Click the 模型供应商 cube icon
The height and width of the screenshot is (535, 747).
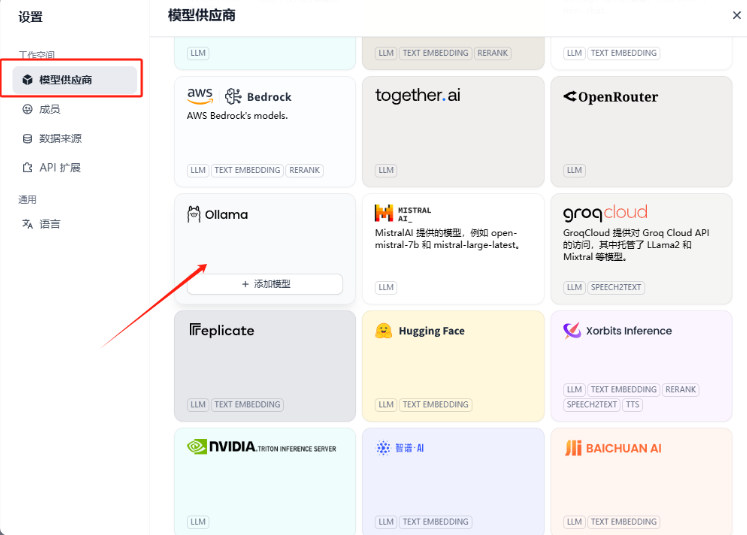(28, 80)
